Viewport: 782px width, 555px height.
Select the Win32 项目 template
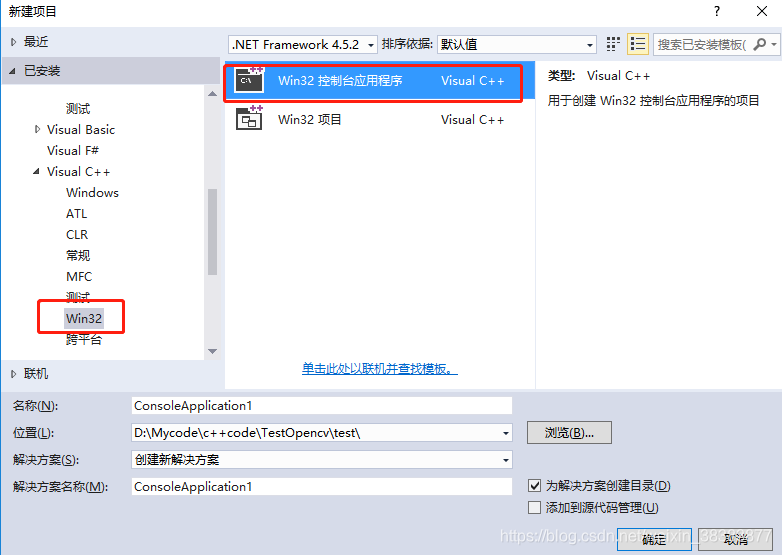click(x=380, y=119)
